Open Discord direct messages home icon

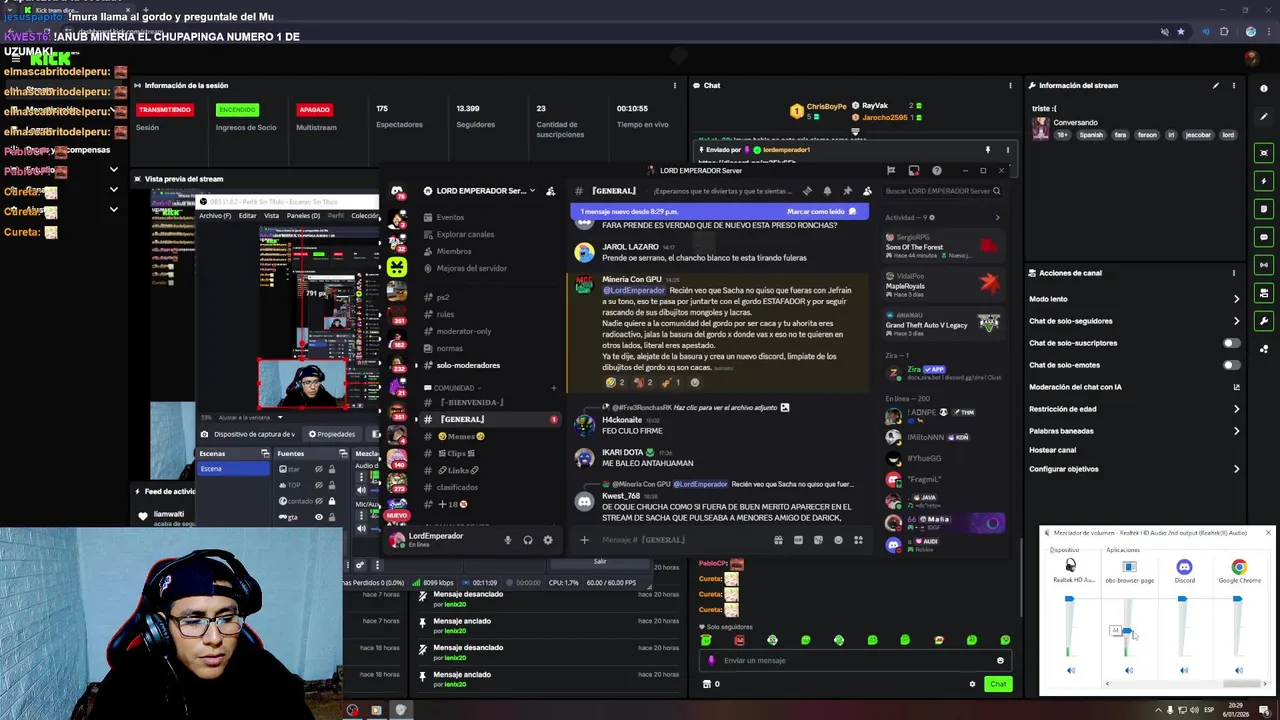pyautogui.click(x=397, y=191)
